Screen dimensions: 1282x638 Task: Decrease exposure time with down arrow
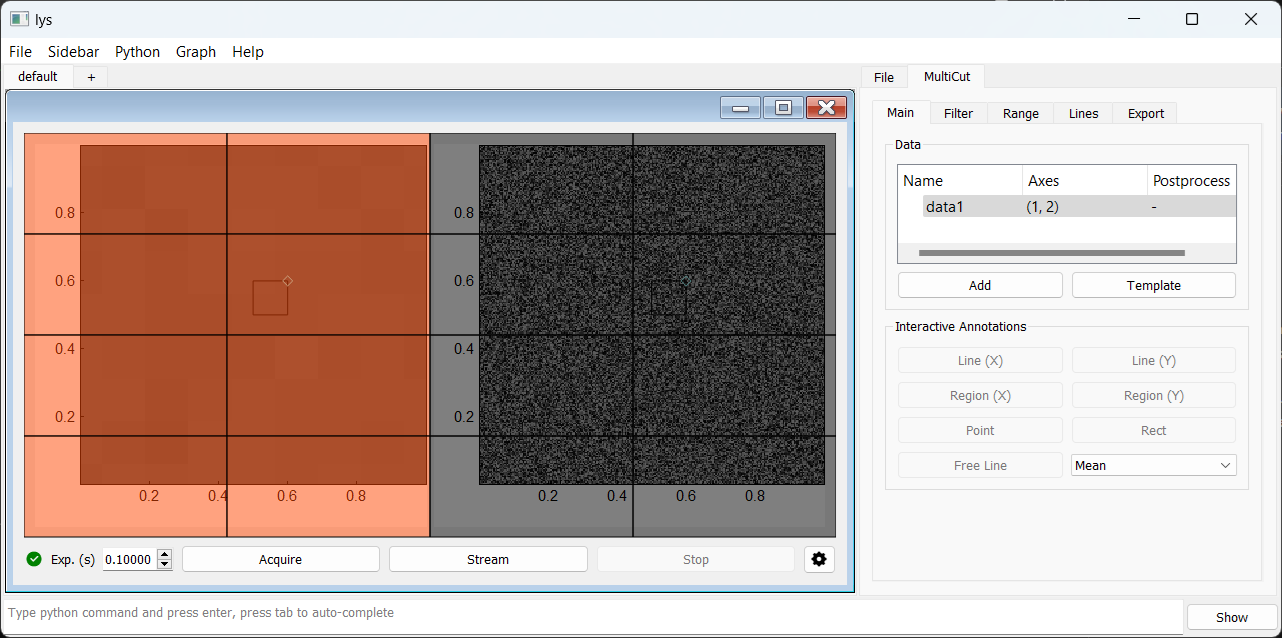point(165,565)
